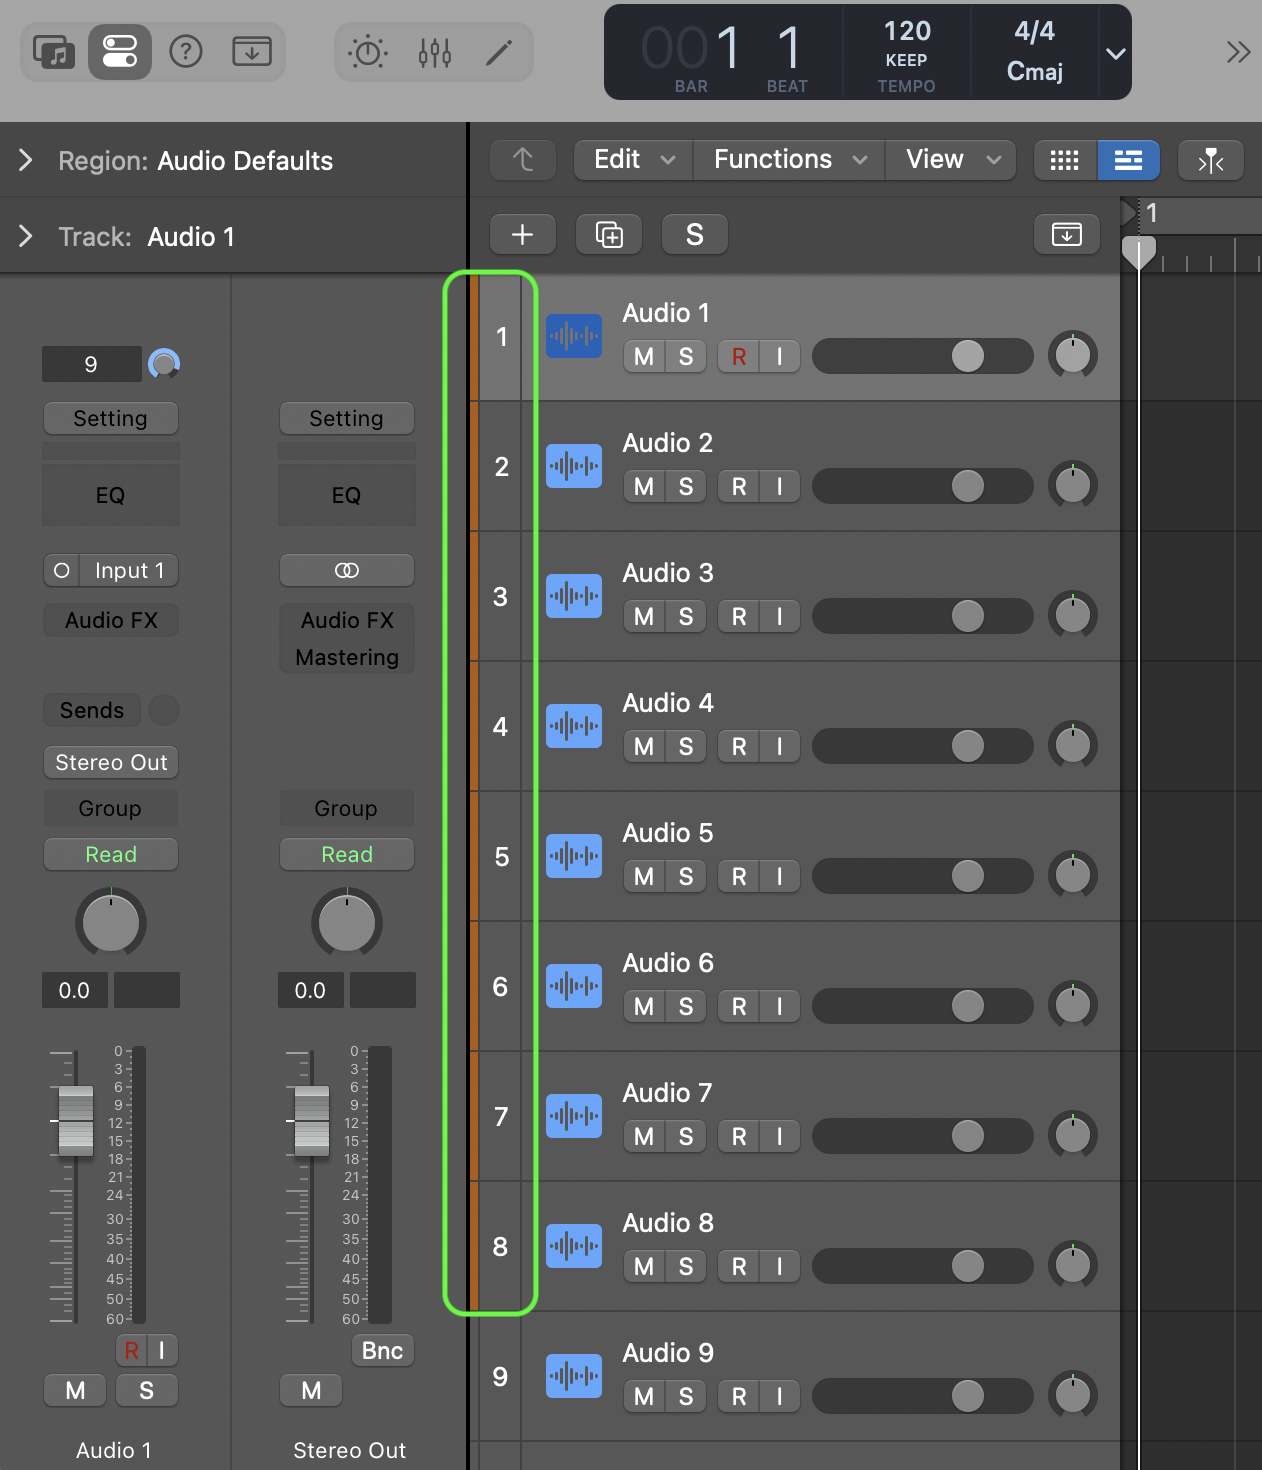The image size is (1262, 1470).
Task: Click the global solo S button
Action: pos(695,235)
